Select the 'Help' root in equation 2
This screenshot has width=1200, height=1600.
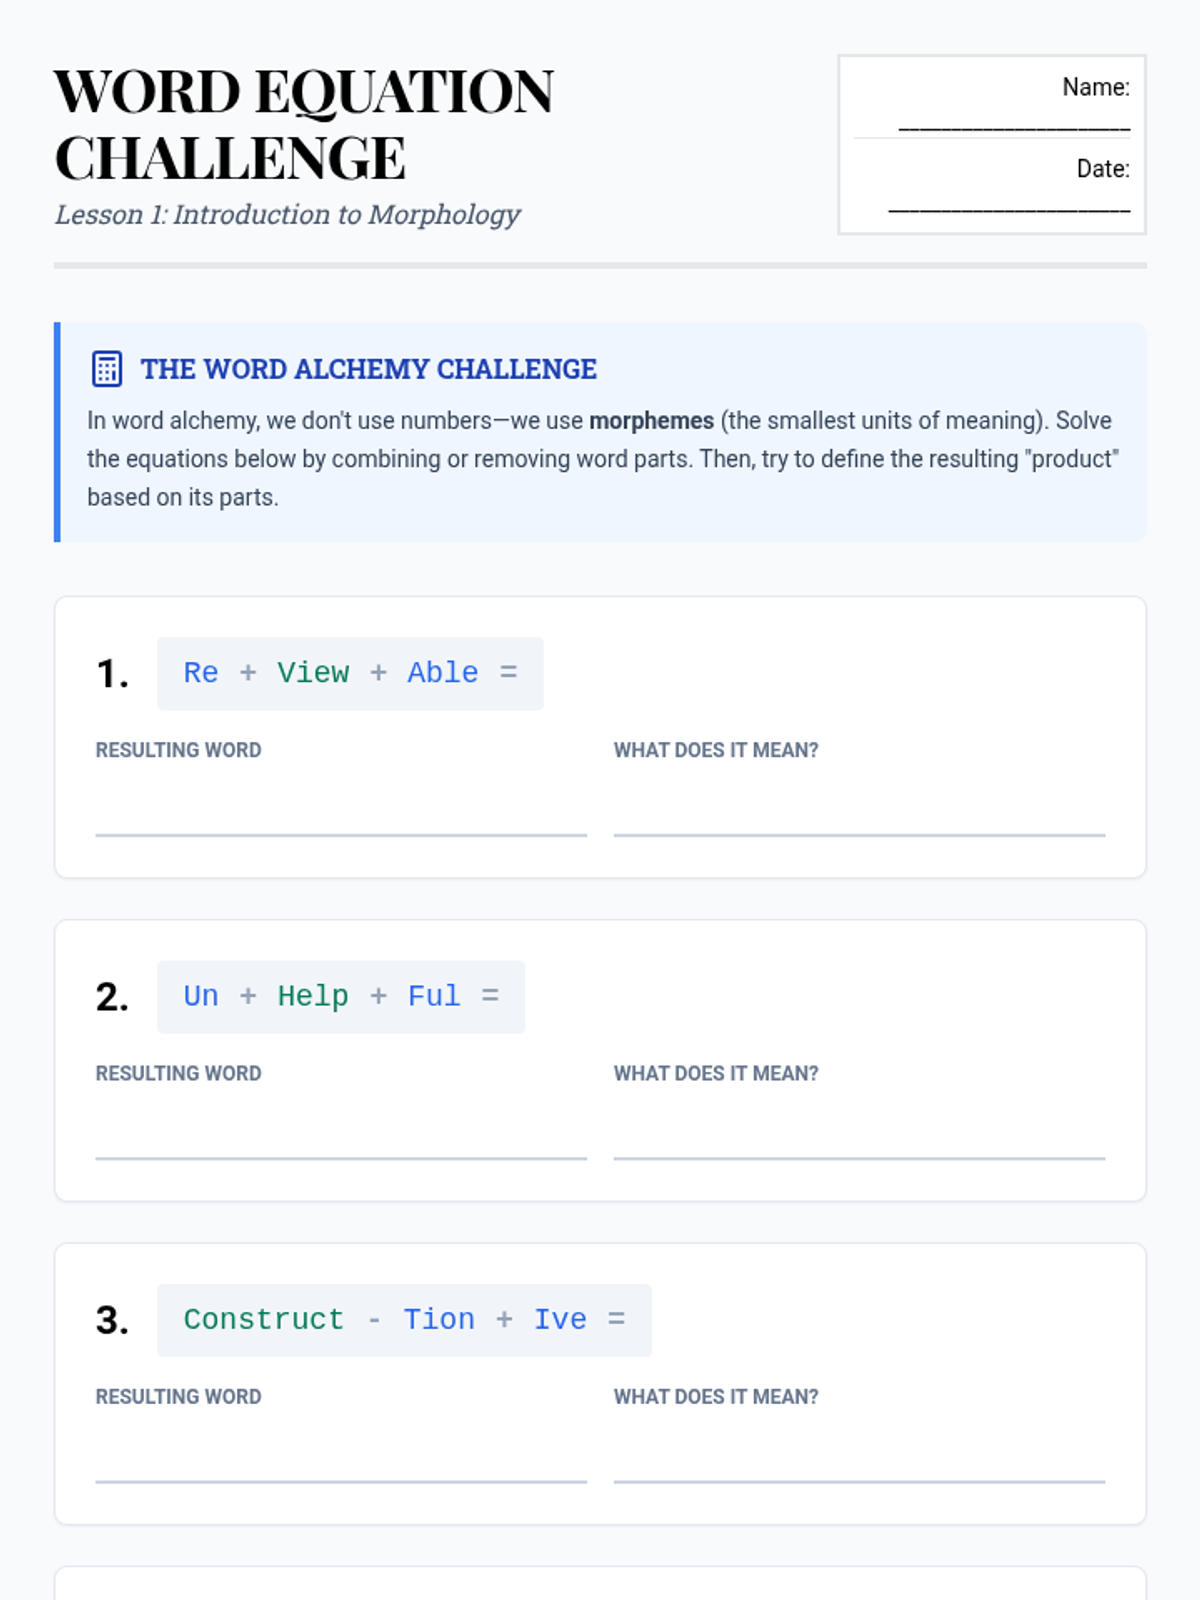[313, 996]
